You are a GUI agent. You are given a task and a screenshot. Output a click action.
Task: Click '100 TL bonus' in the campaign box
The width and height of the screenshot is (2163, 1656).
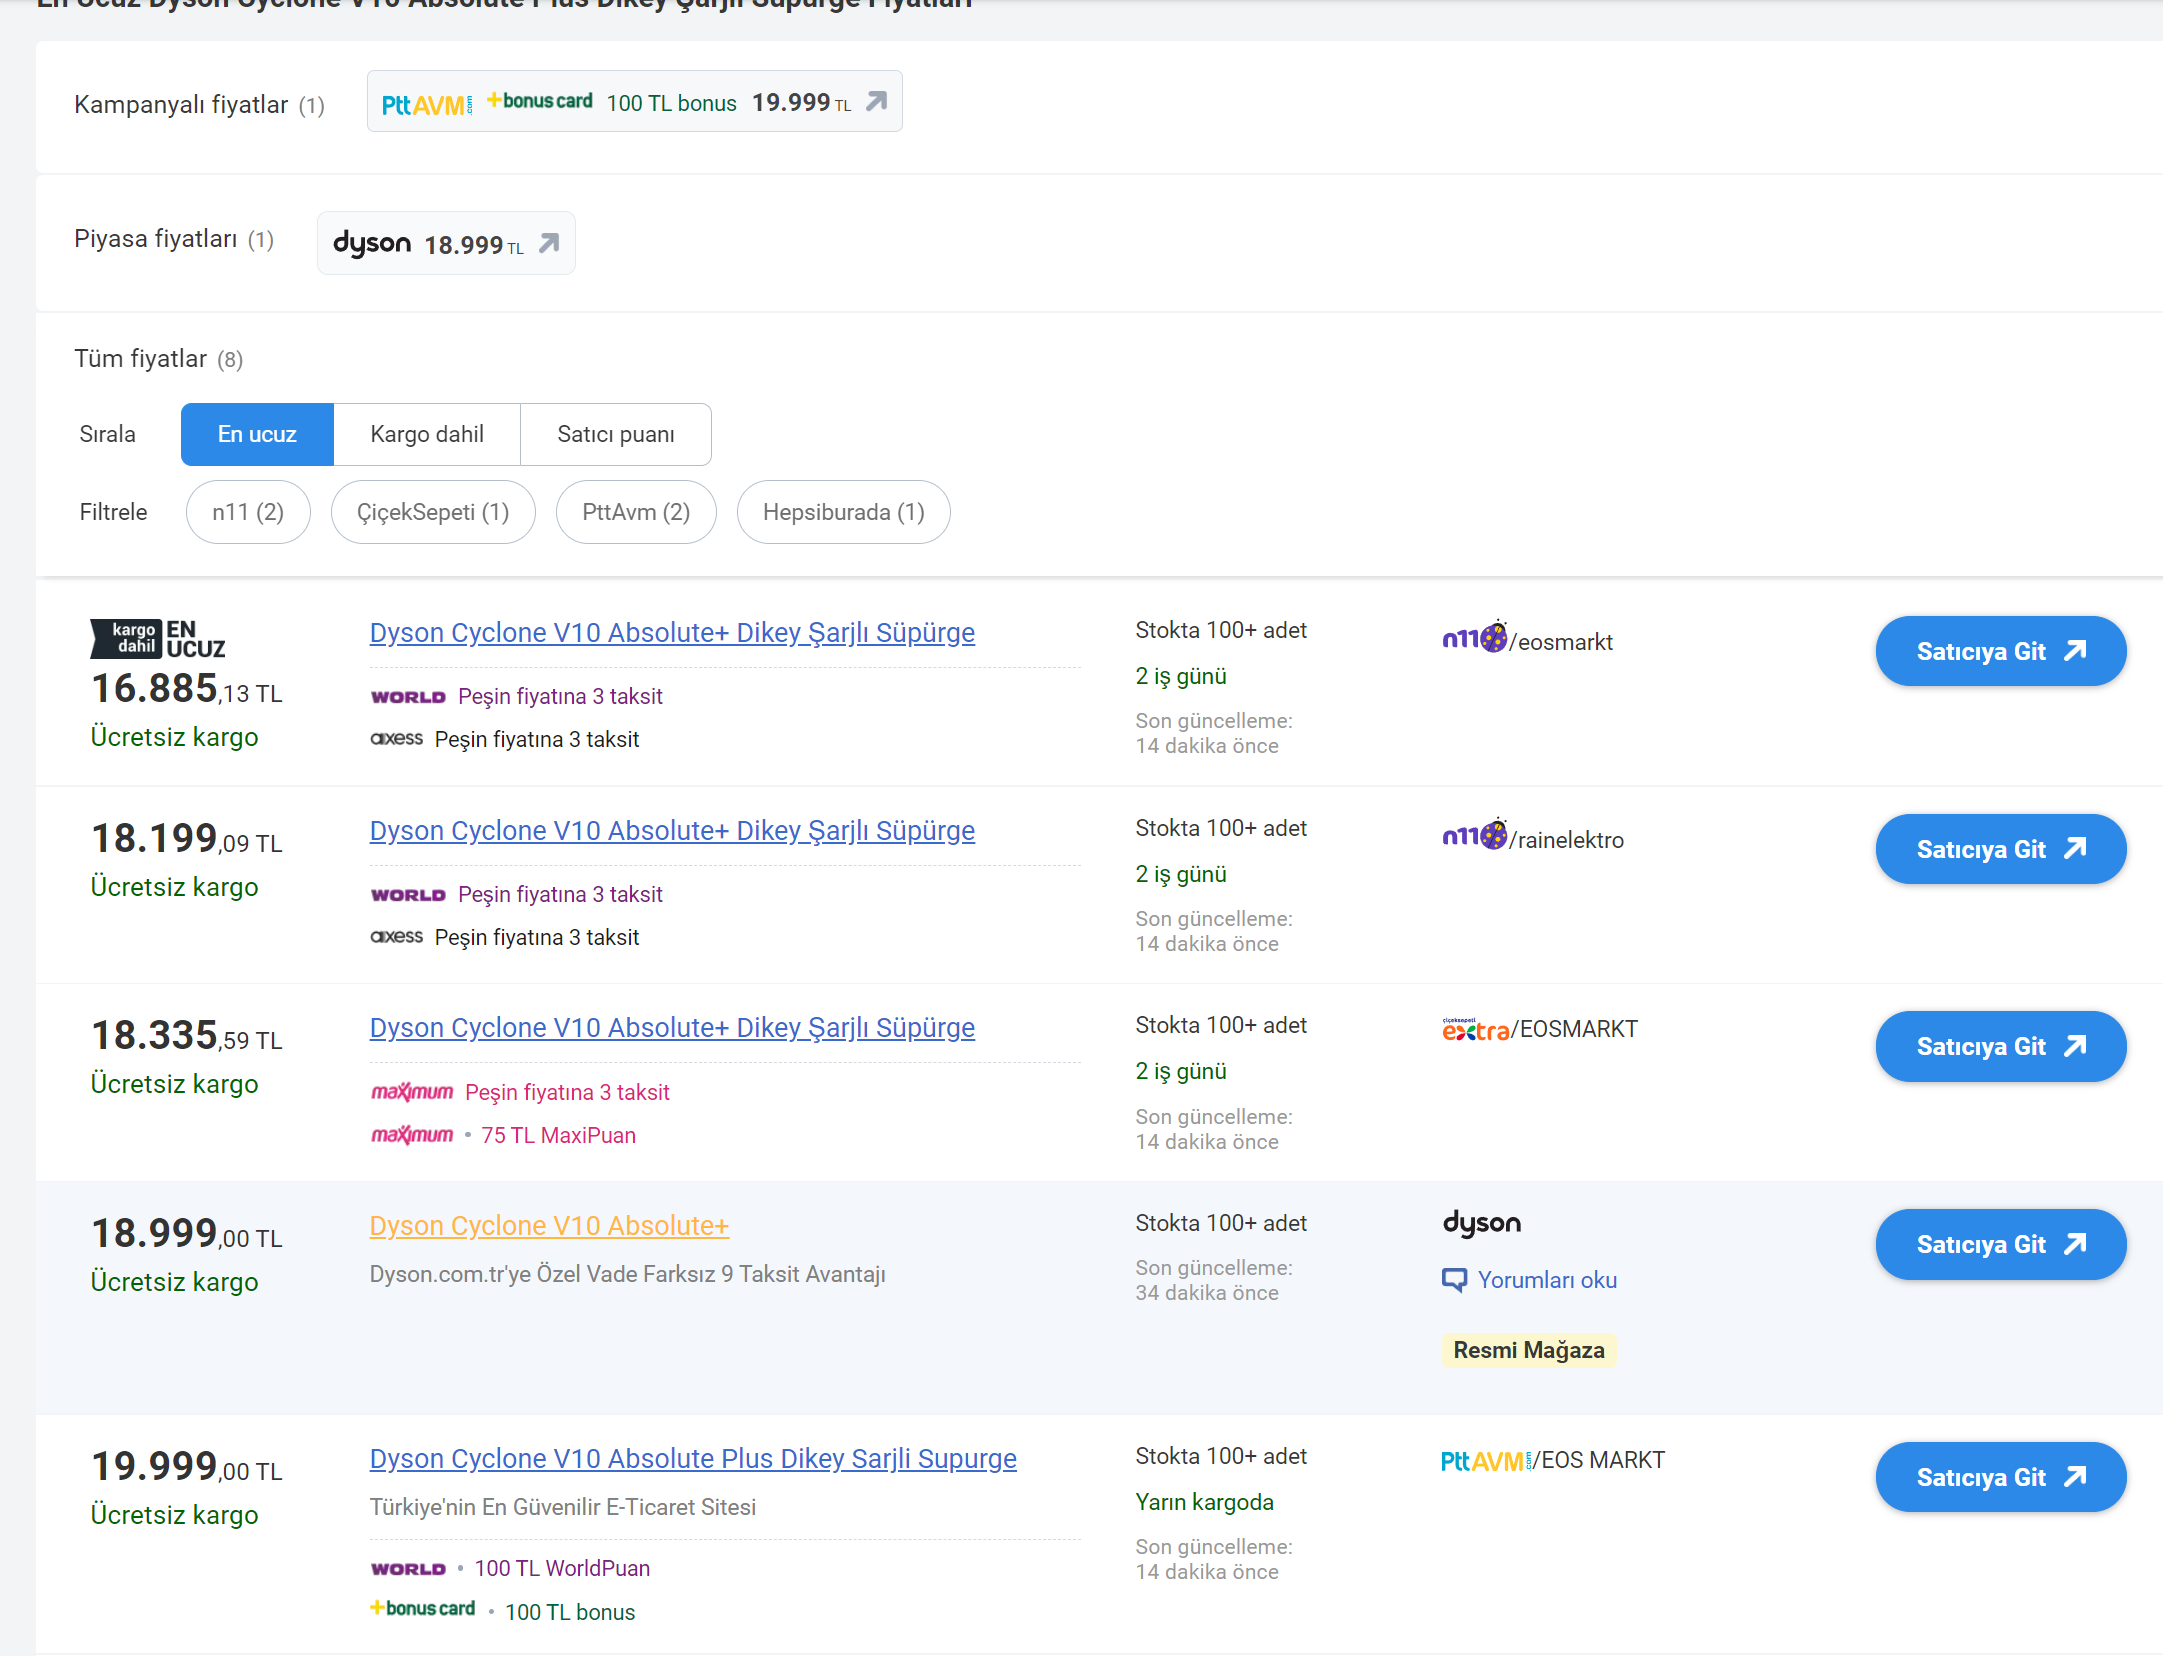(x=672, y=103)
